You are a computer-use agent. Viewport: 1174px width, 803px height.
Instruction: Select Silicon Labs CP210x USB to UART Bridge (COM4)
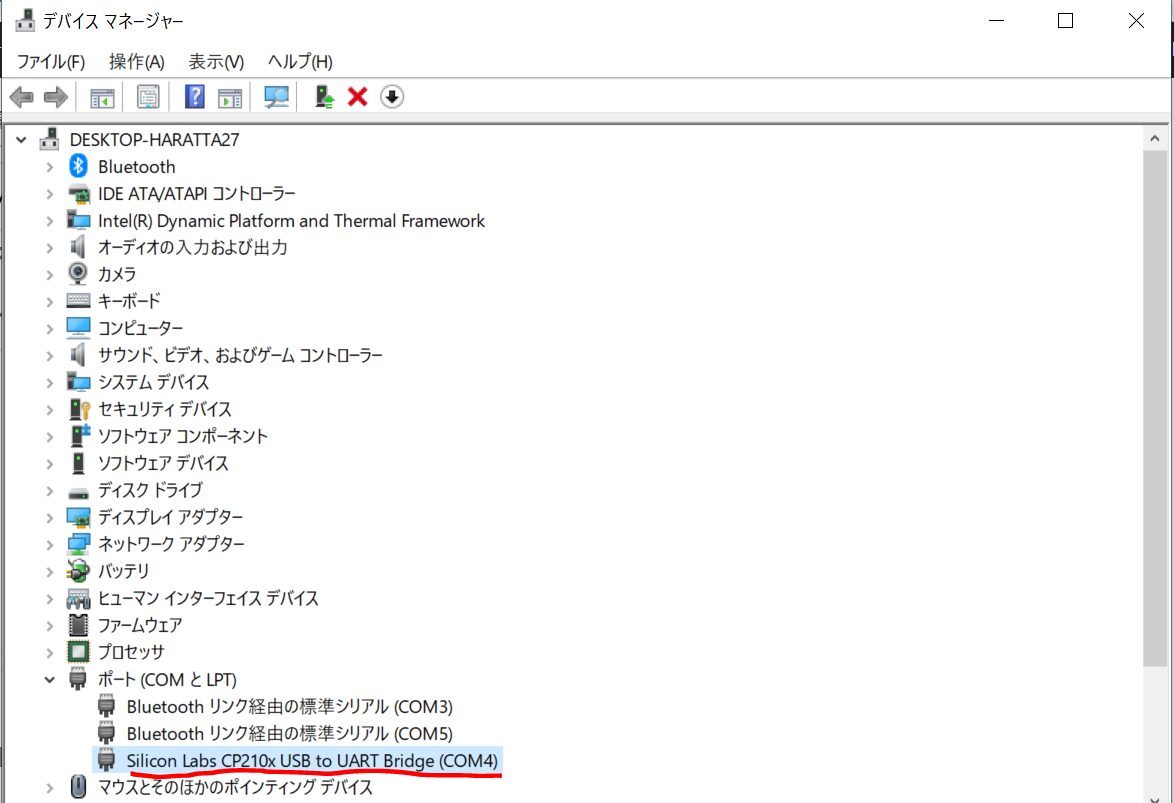coord(312,760)
